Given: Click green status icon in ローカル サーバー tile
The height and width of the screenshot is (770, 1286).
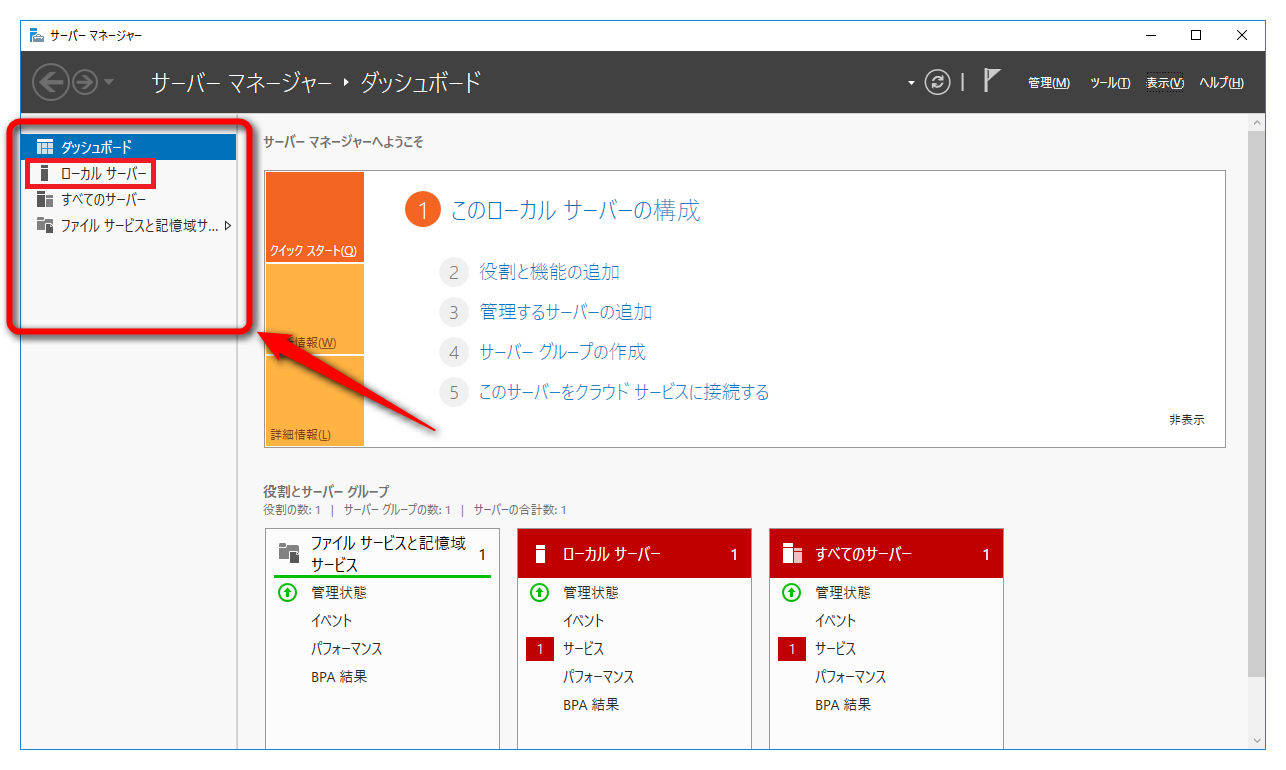Looking at the screenshot, I should point(539,592).
